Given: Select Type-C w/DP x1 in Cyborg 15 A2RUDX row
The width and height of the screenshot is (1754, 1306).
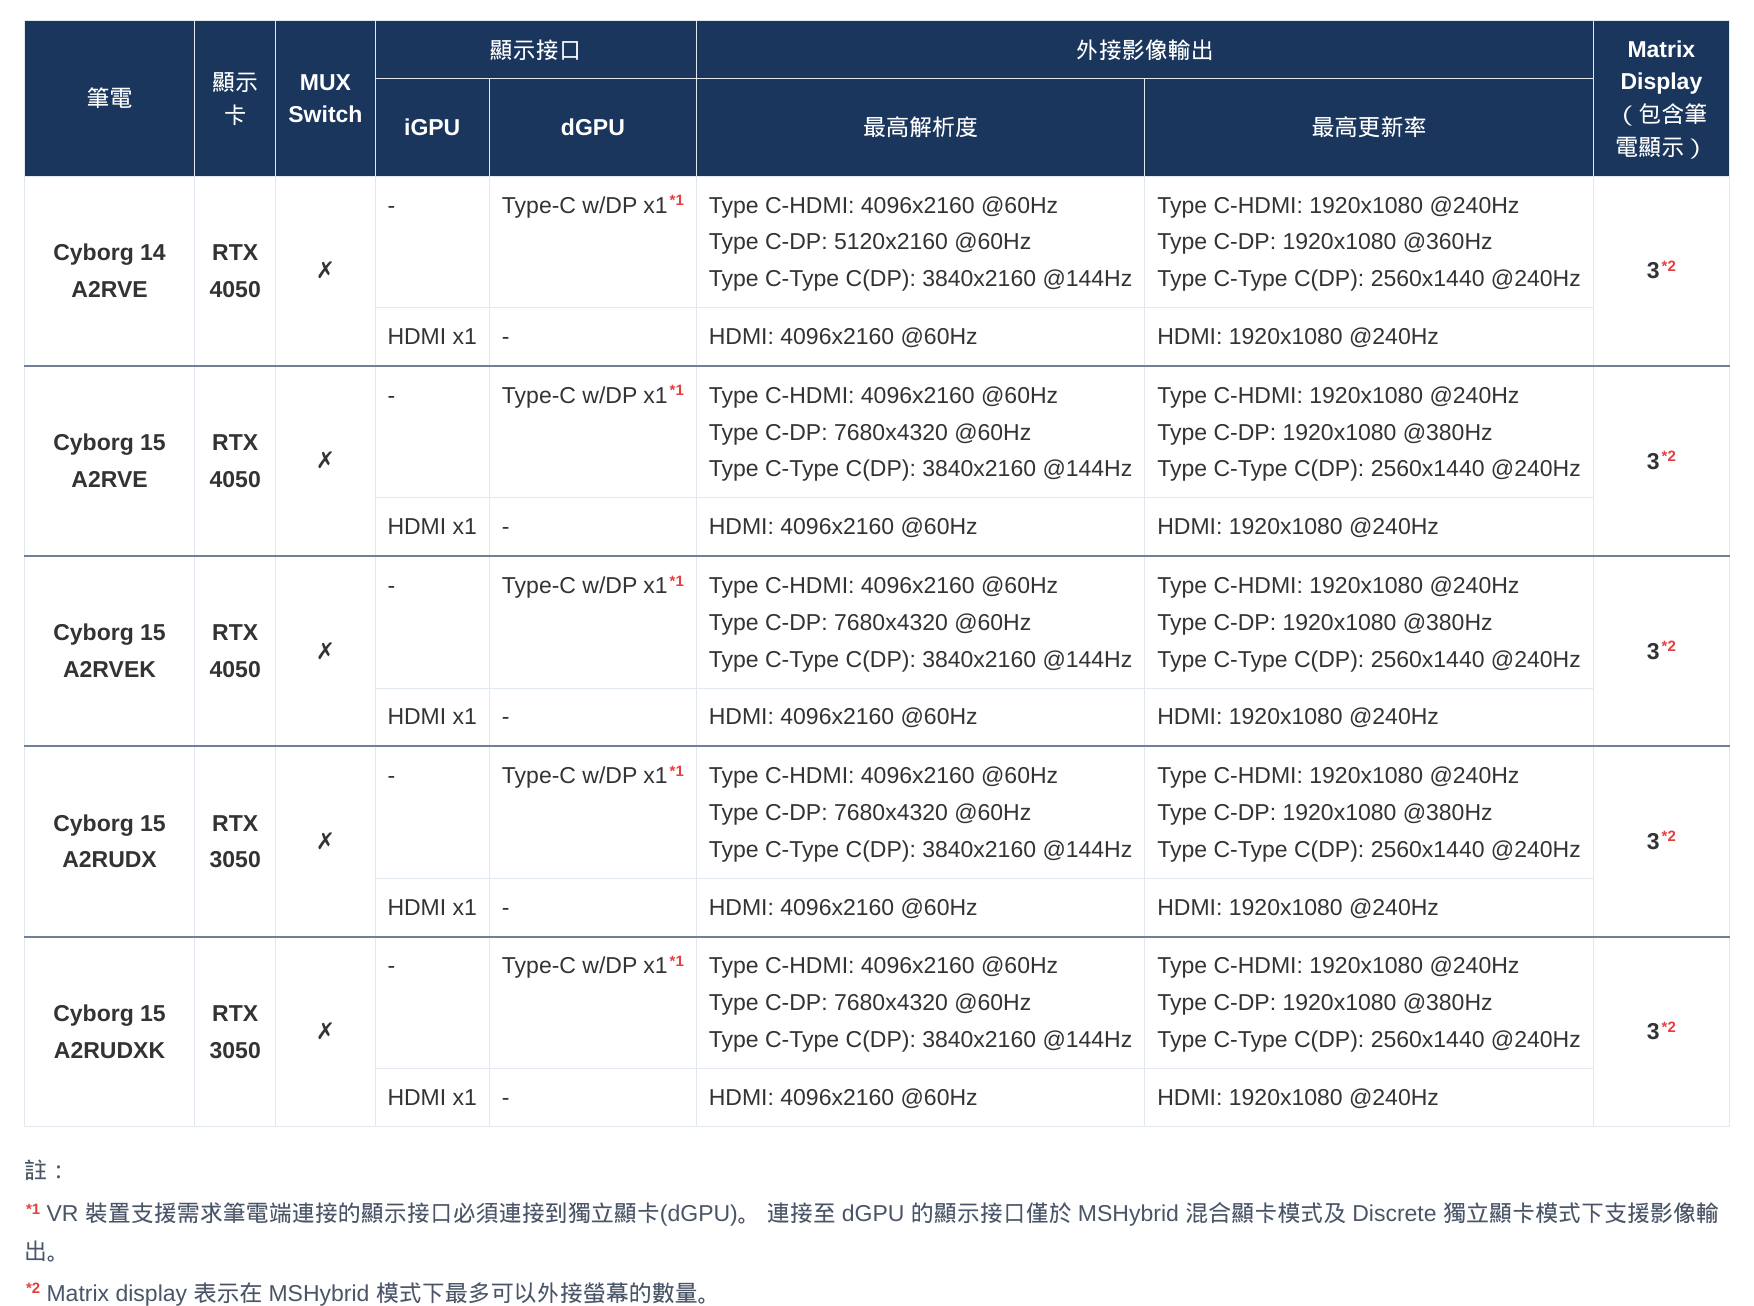Looking at the screenshot, I should pyautogui.click(x=592, y=775).
